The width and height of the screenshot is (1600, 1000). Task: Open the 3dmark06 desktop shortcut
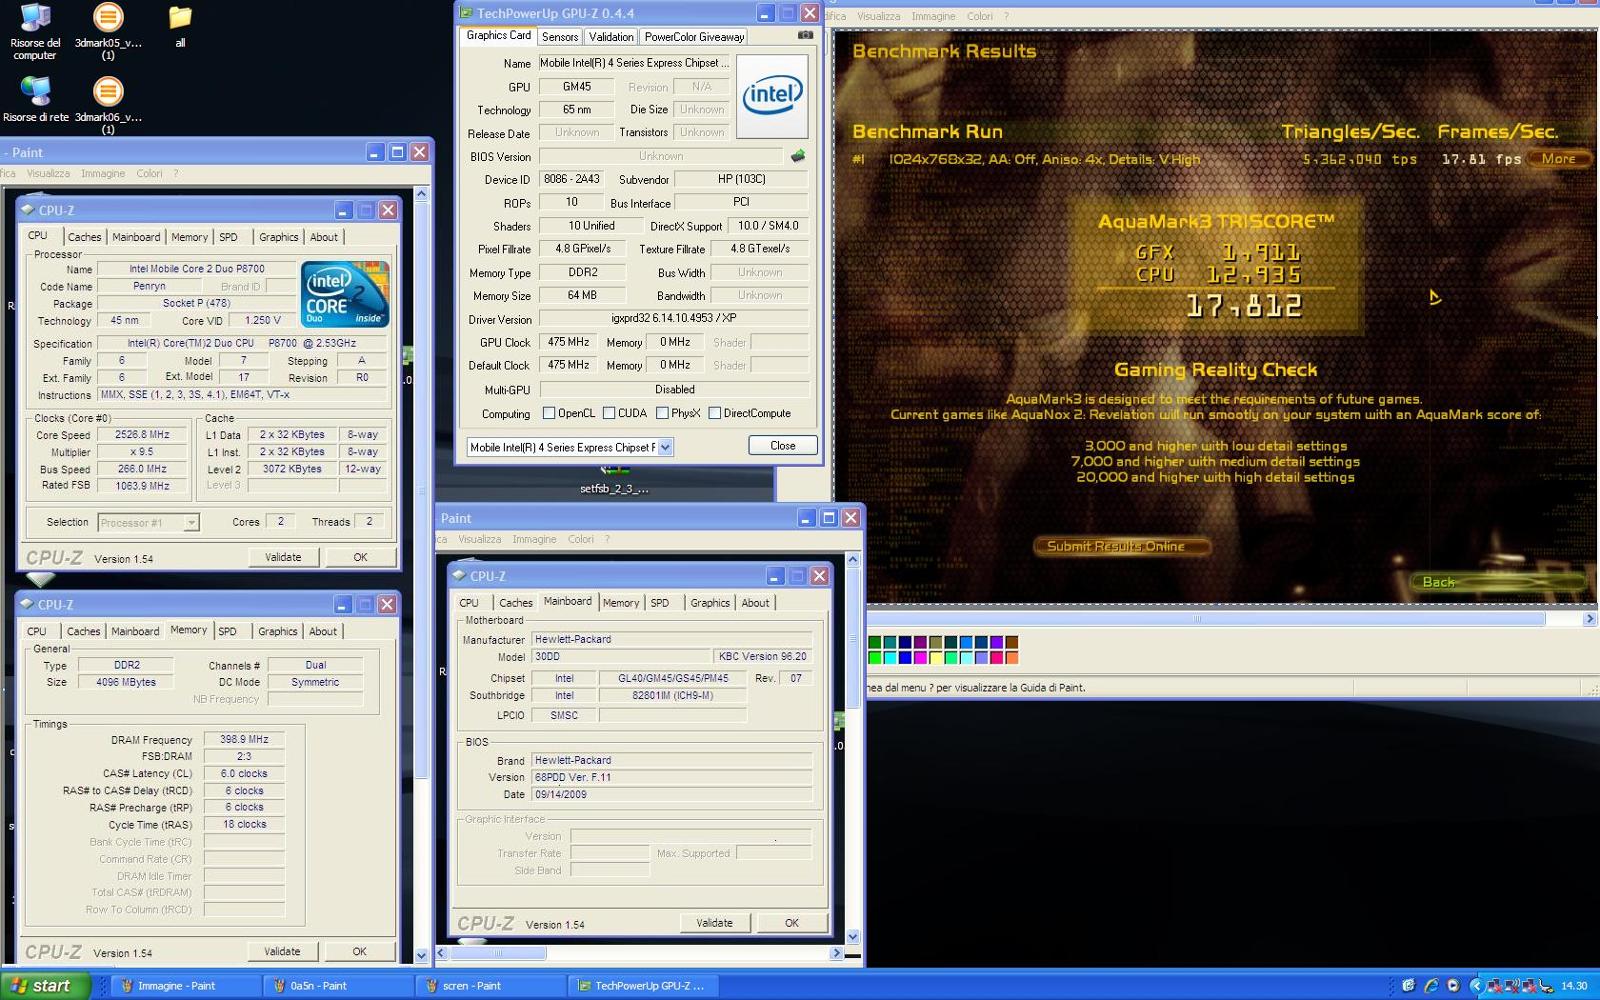(108, 105)
